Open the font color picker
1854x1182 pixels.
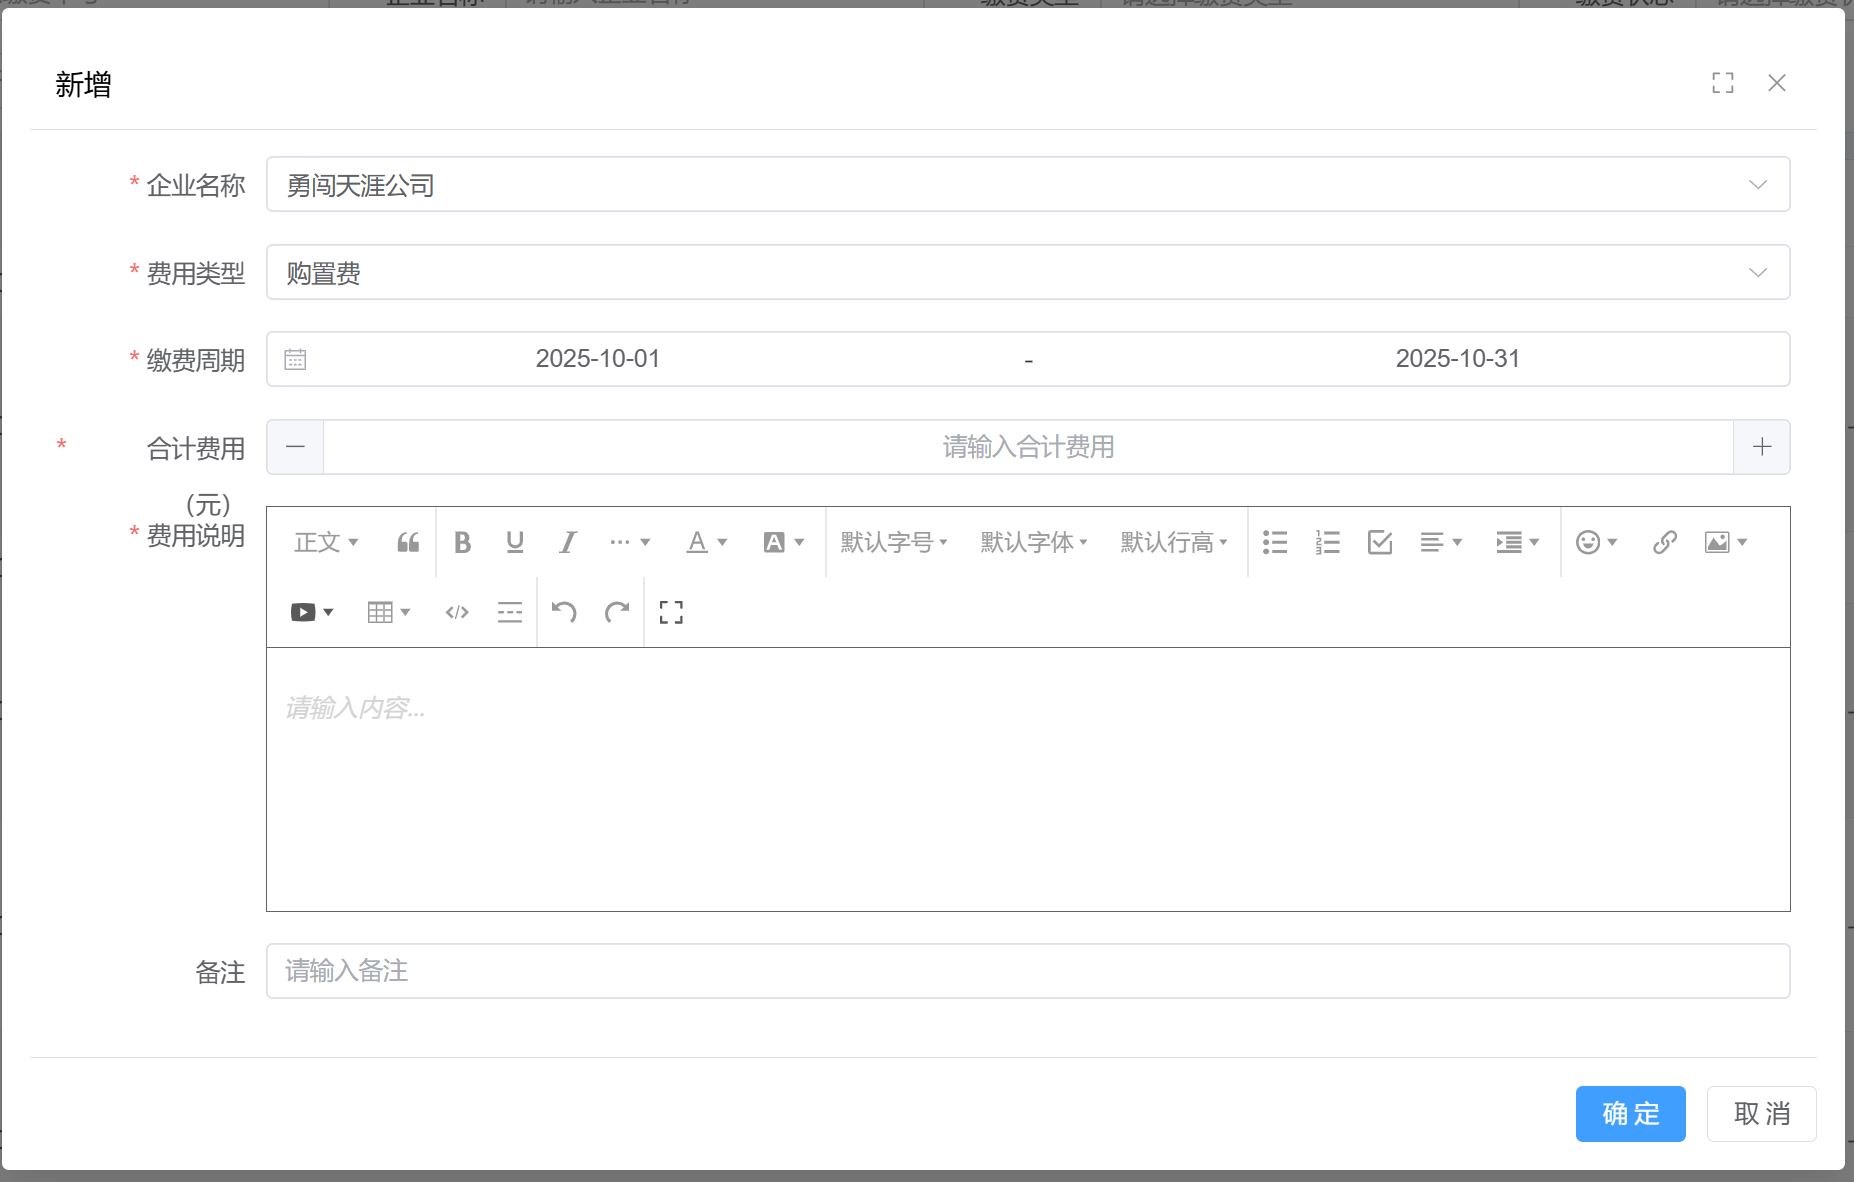pos(706,542)
